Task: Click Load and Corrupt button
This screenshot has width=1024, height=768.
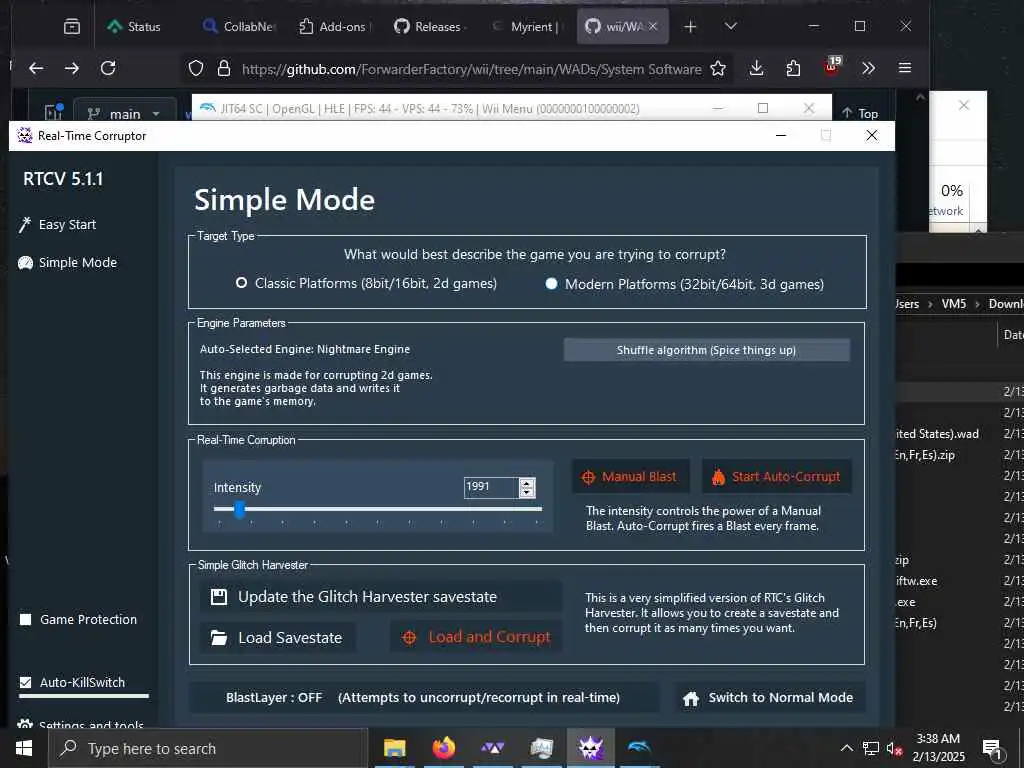Action: coord(476,637)
